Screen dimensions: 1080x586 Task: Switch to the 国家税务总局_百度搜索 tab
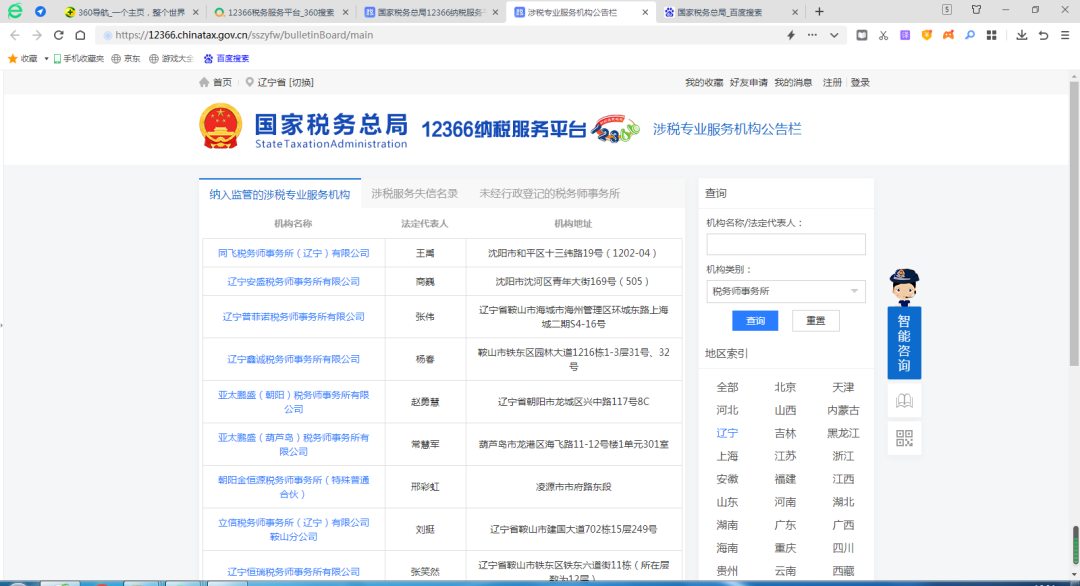click(x=731, y=12)
